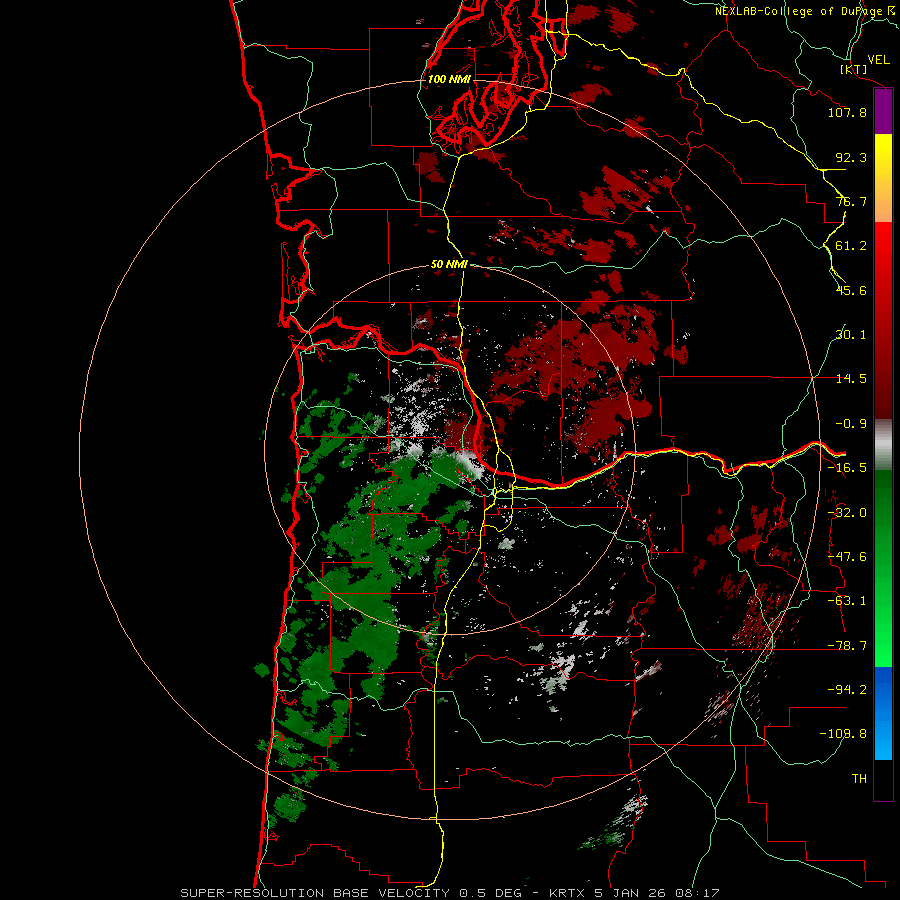Select the 14.5 scale value
The width and height of the screenshot is (900, 900).
(851, 379)
